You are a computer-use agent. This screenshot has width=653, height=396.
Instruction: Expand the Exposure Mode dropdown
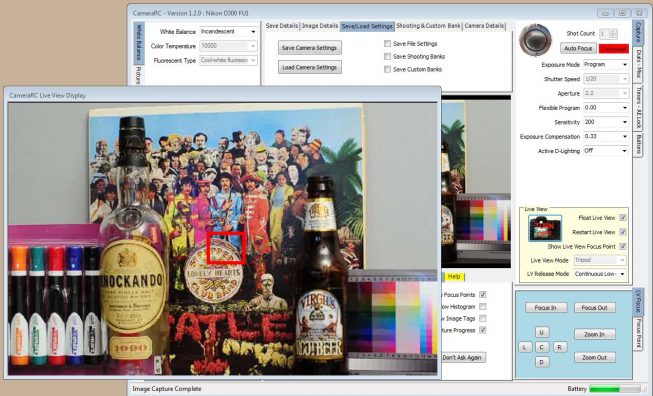click(606, 65)
